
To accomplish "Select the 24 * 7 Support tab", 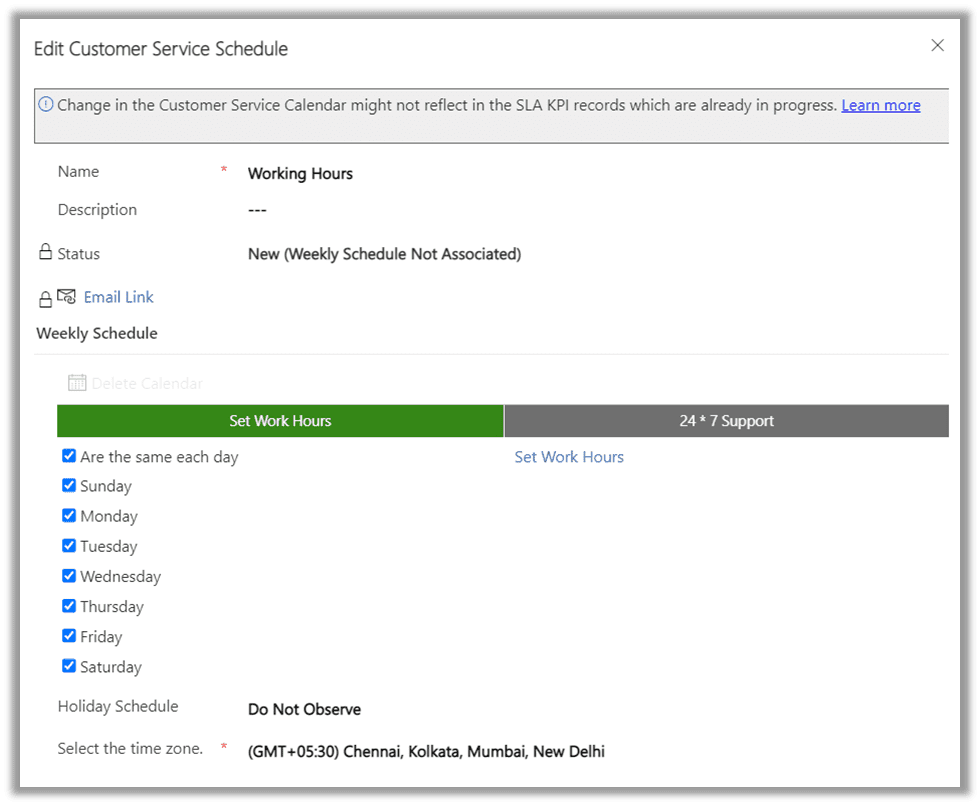I will [x=727, y=420].
